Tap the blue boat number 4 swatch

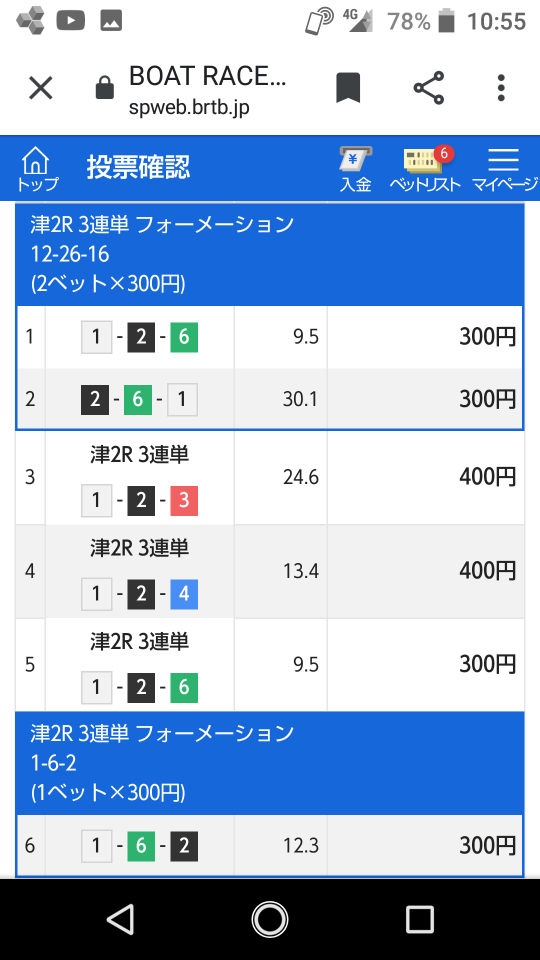tap(184, 594)
